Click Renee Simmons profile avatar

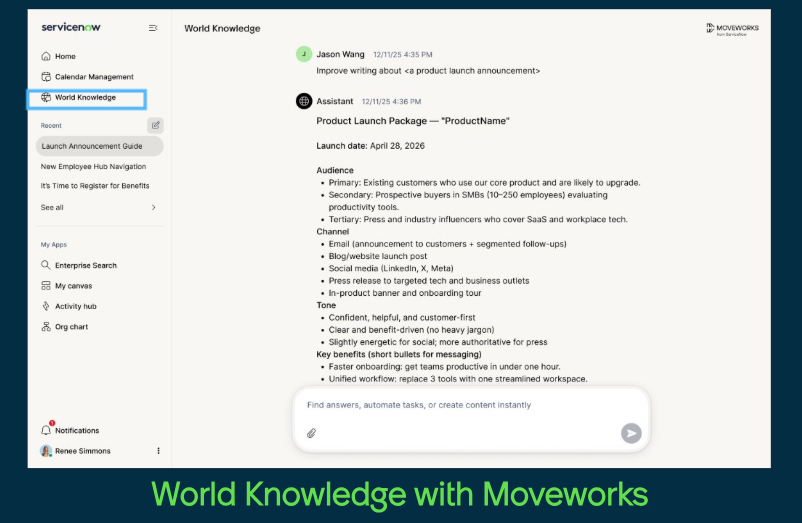click(46, 451)
